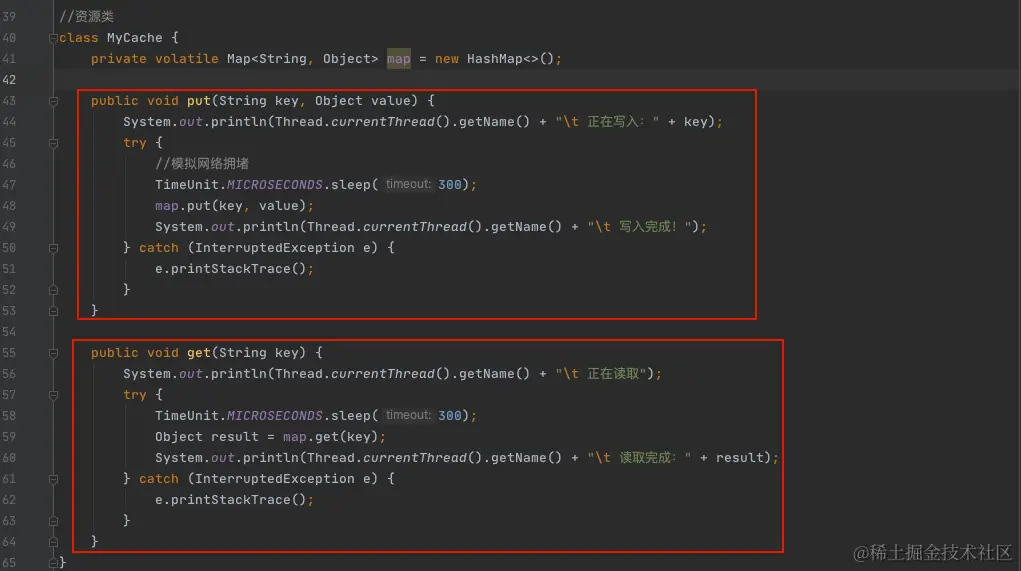Click the highlighted 'map' field on line 41
This screenshot has width=1021, height=571.
(x=399, y=59)
